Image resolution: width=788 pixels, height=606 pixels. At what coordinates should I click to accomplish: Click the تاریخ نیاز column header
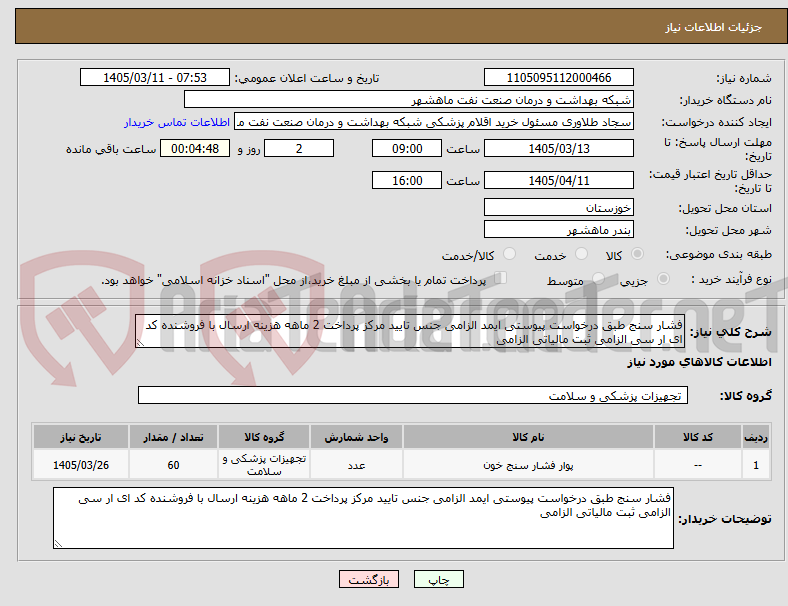tap(81, 437)
